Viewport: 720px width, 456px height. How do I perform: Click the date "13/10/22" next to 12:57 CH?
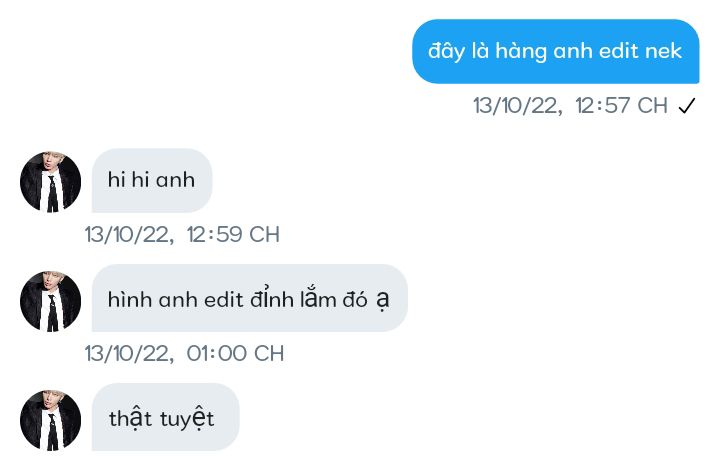pos(518,106)
